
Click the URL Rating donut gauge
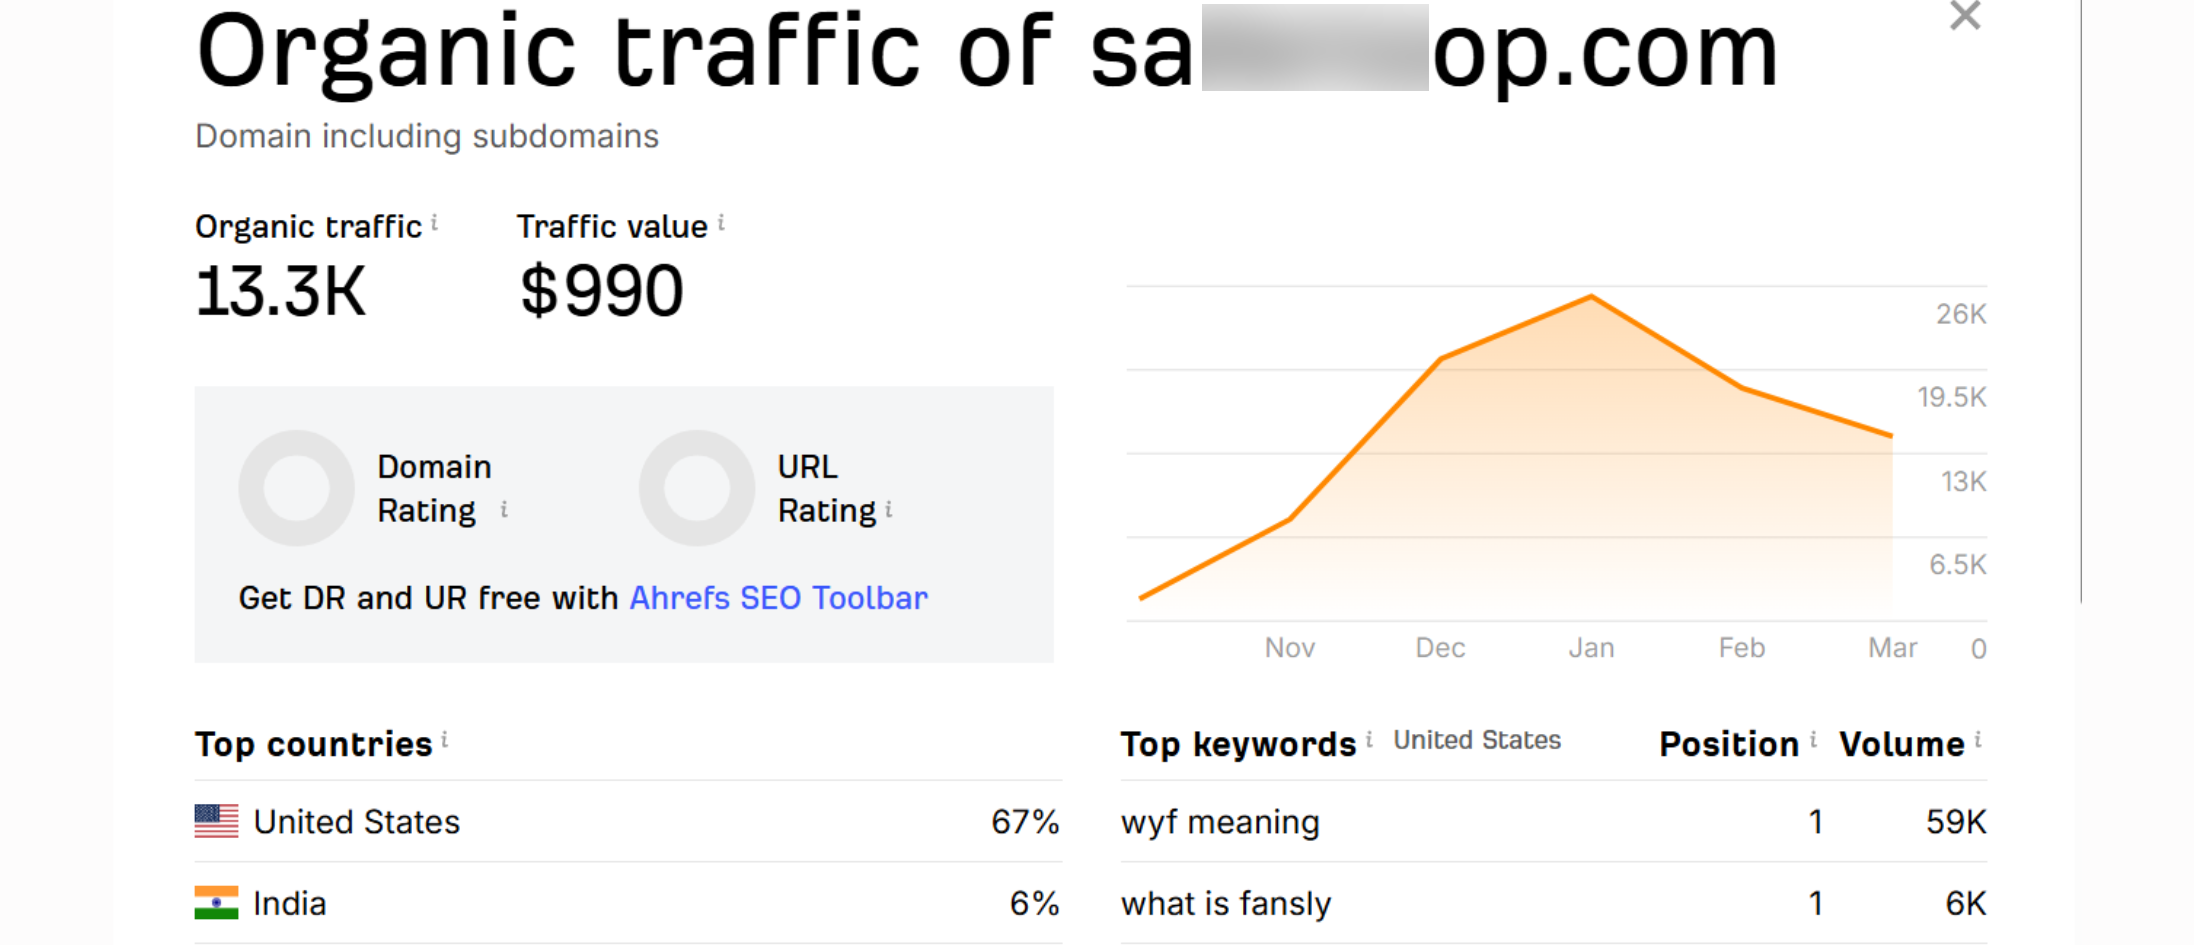click(x=697, y=488)
